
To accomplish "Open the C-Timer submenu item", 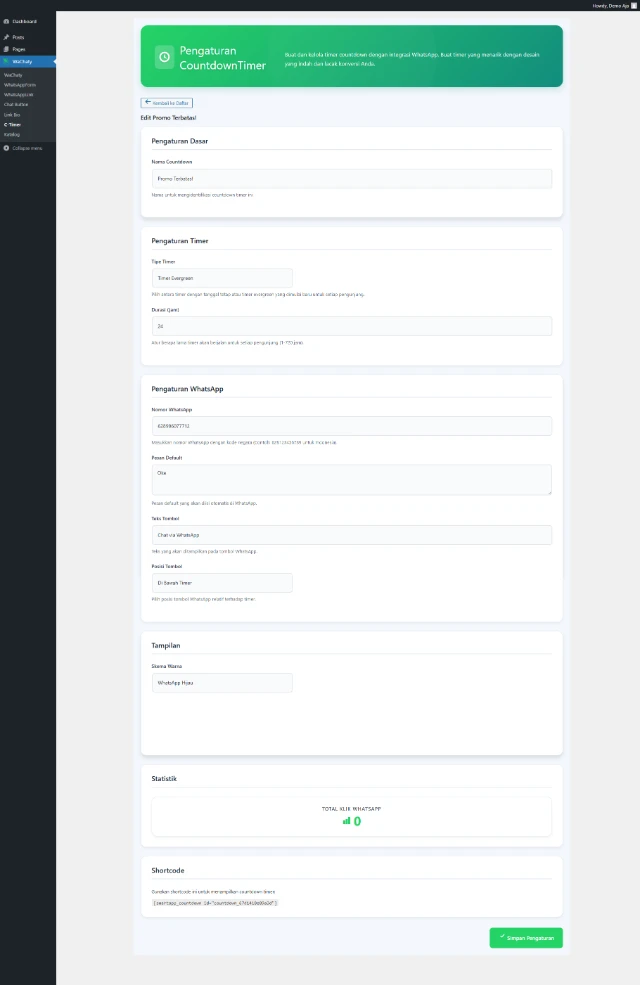I will click(x=13, y=125).
